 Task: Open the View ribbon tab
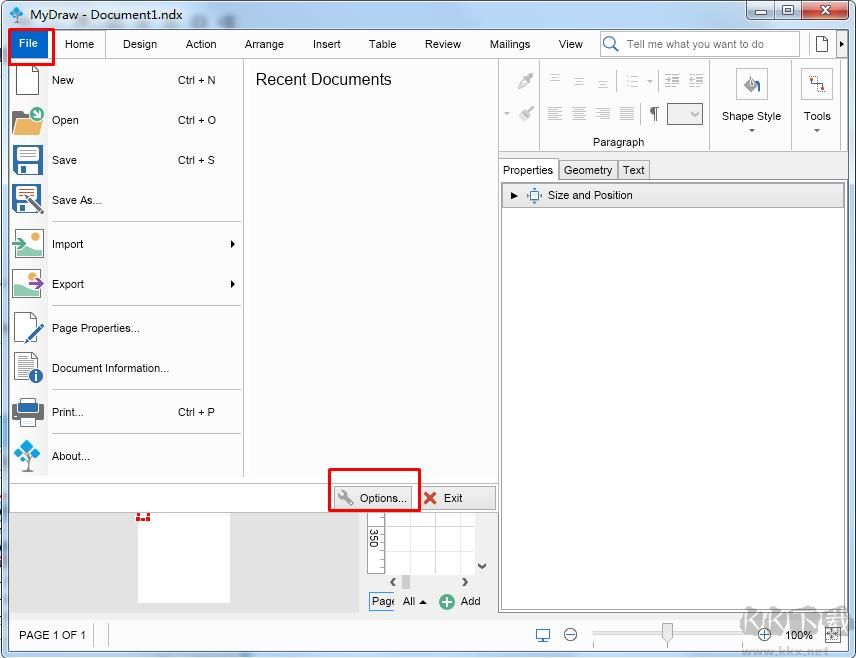pyautogui.click(x=570, y=44)
